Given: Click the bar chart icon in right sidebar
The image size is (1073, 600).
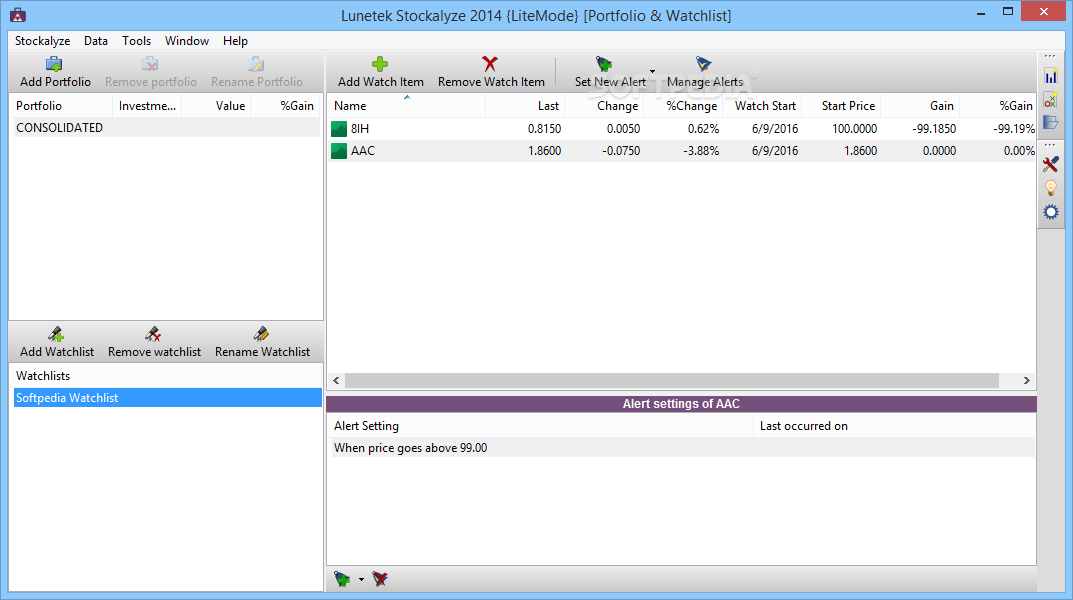Looking at the screenshot, I should (1051, 76).
